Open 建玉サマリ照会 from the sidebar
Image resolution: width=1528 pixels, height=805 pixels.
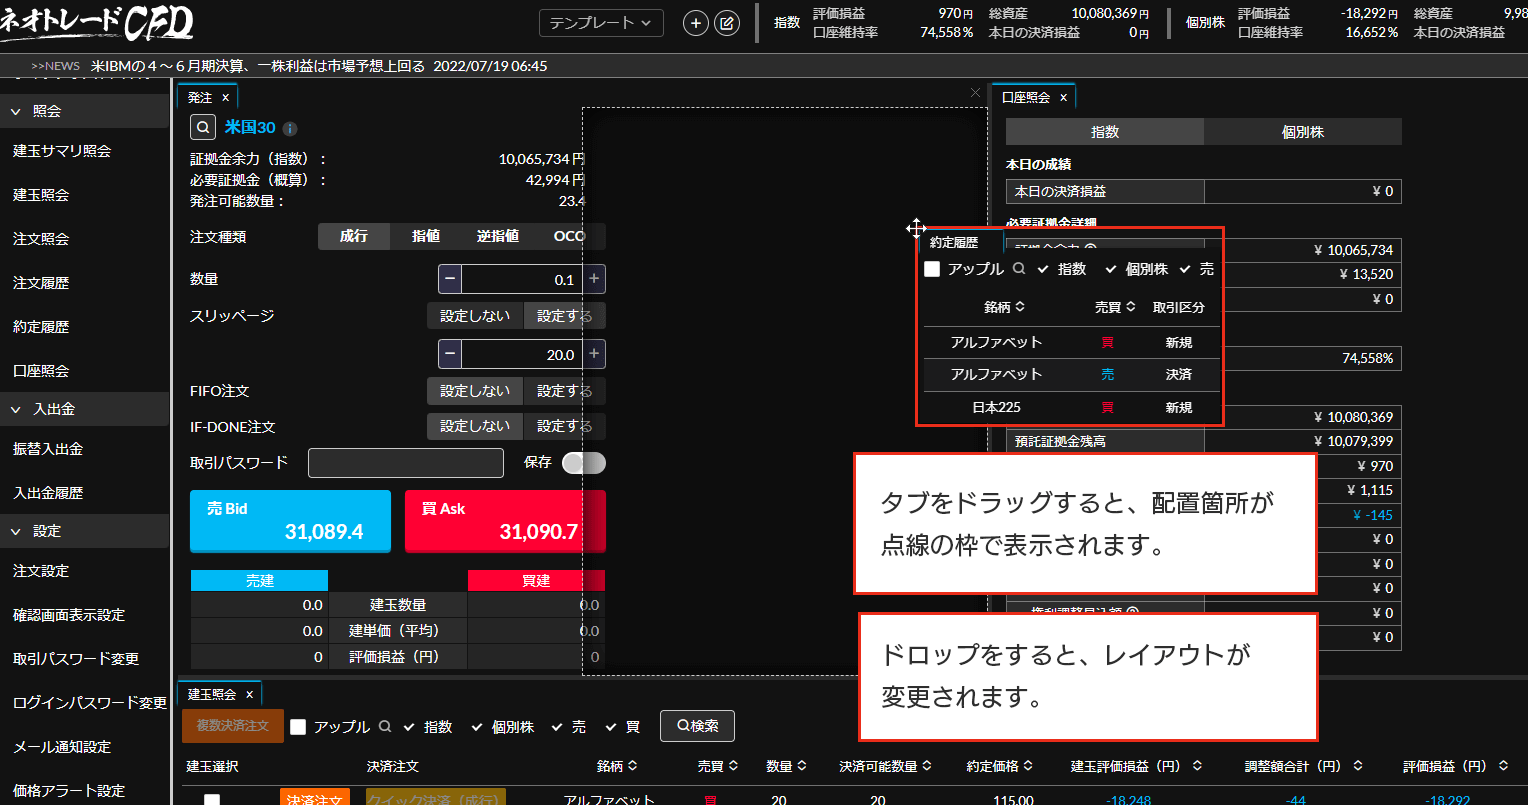62,151
